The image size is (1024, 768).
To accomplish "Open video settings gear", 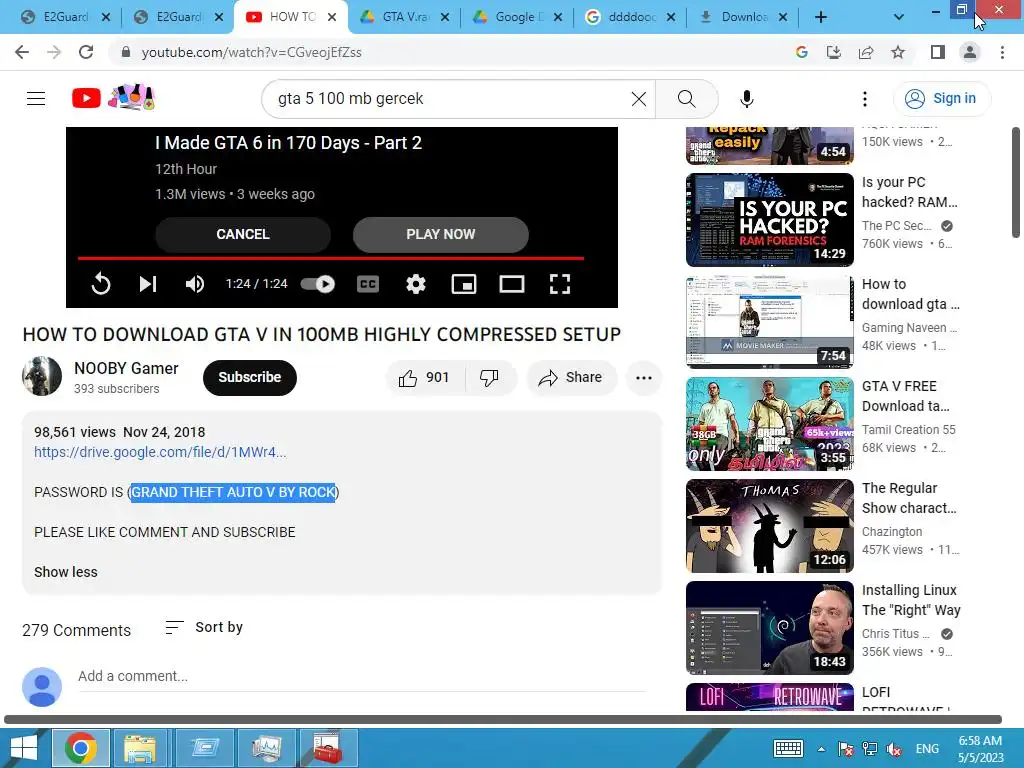I will [416, 284].
